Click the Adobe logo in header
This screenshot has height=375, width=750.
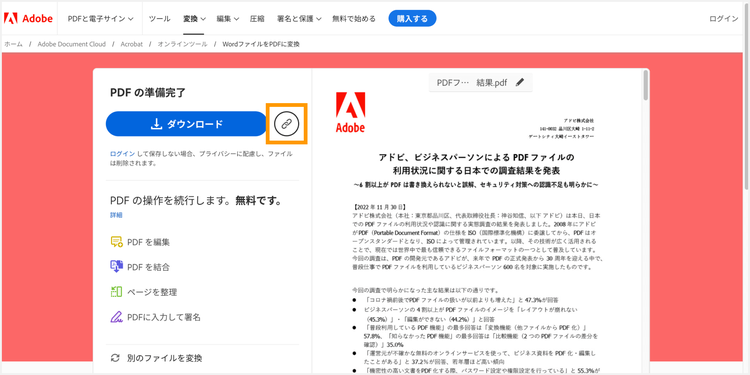point(28,19)
